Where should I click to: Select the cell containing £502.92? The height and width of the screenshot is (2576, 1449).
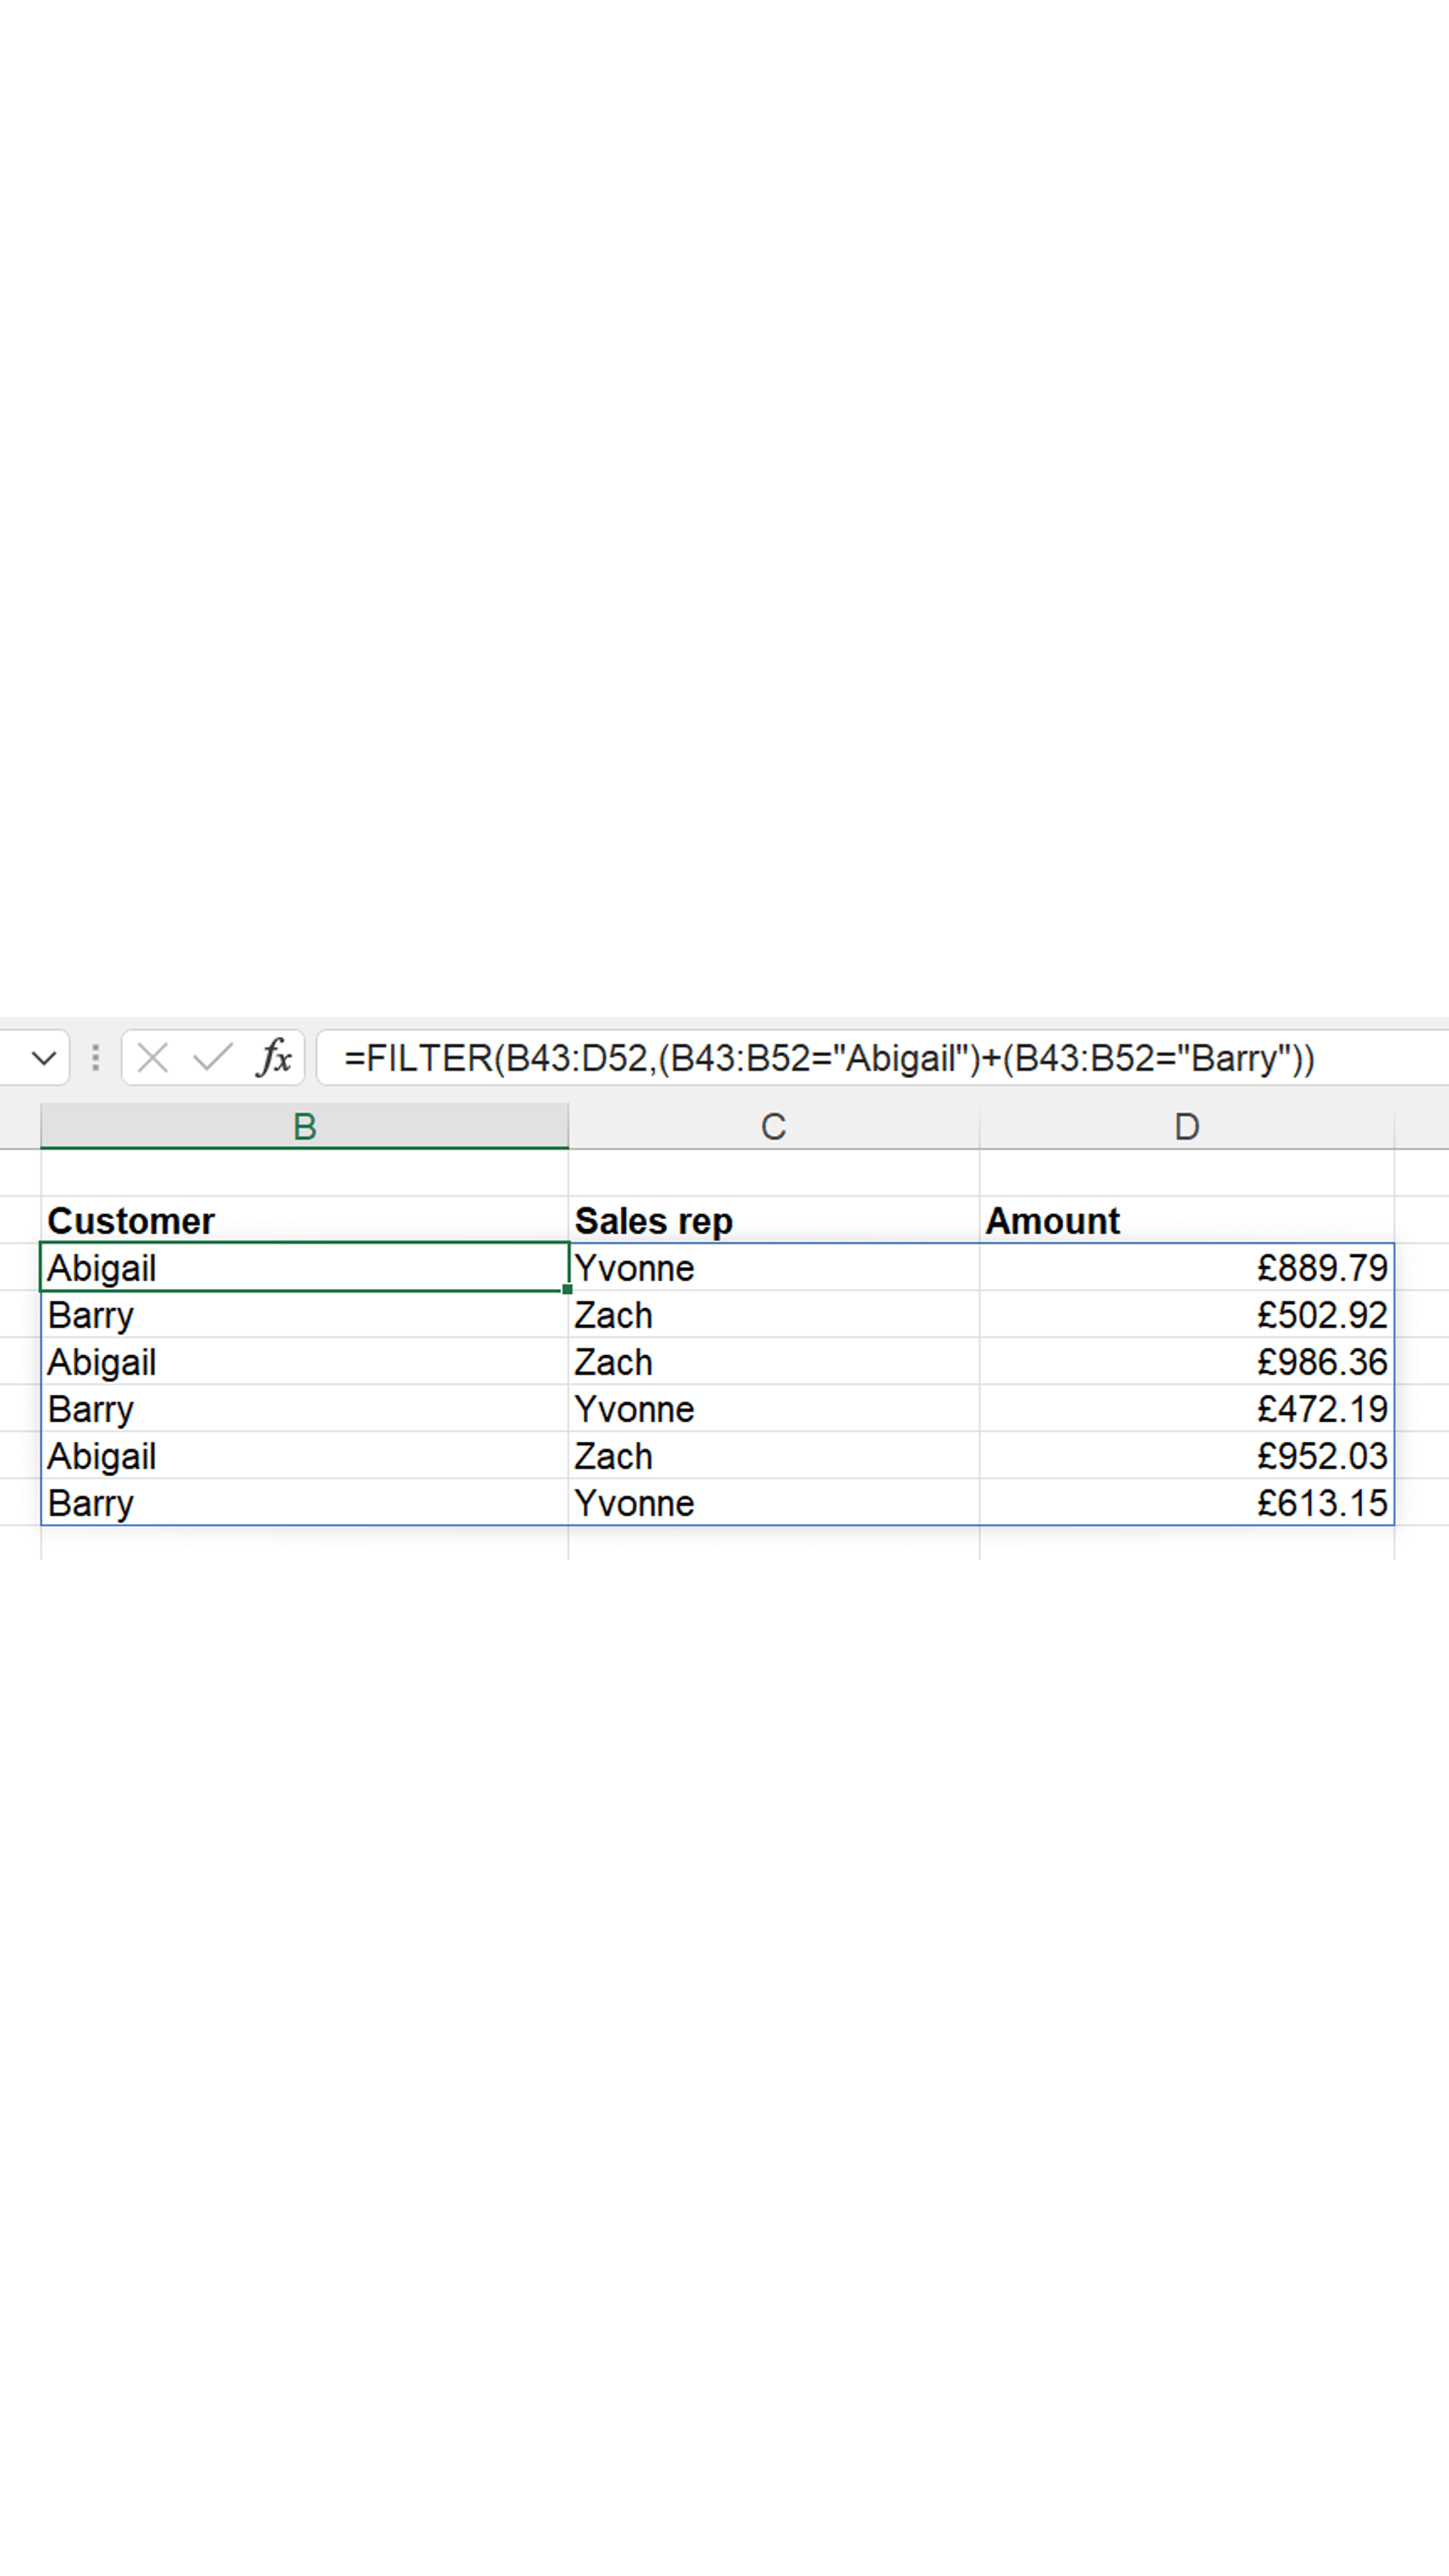click(1186, 1315)
